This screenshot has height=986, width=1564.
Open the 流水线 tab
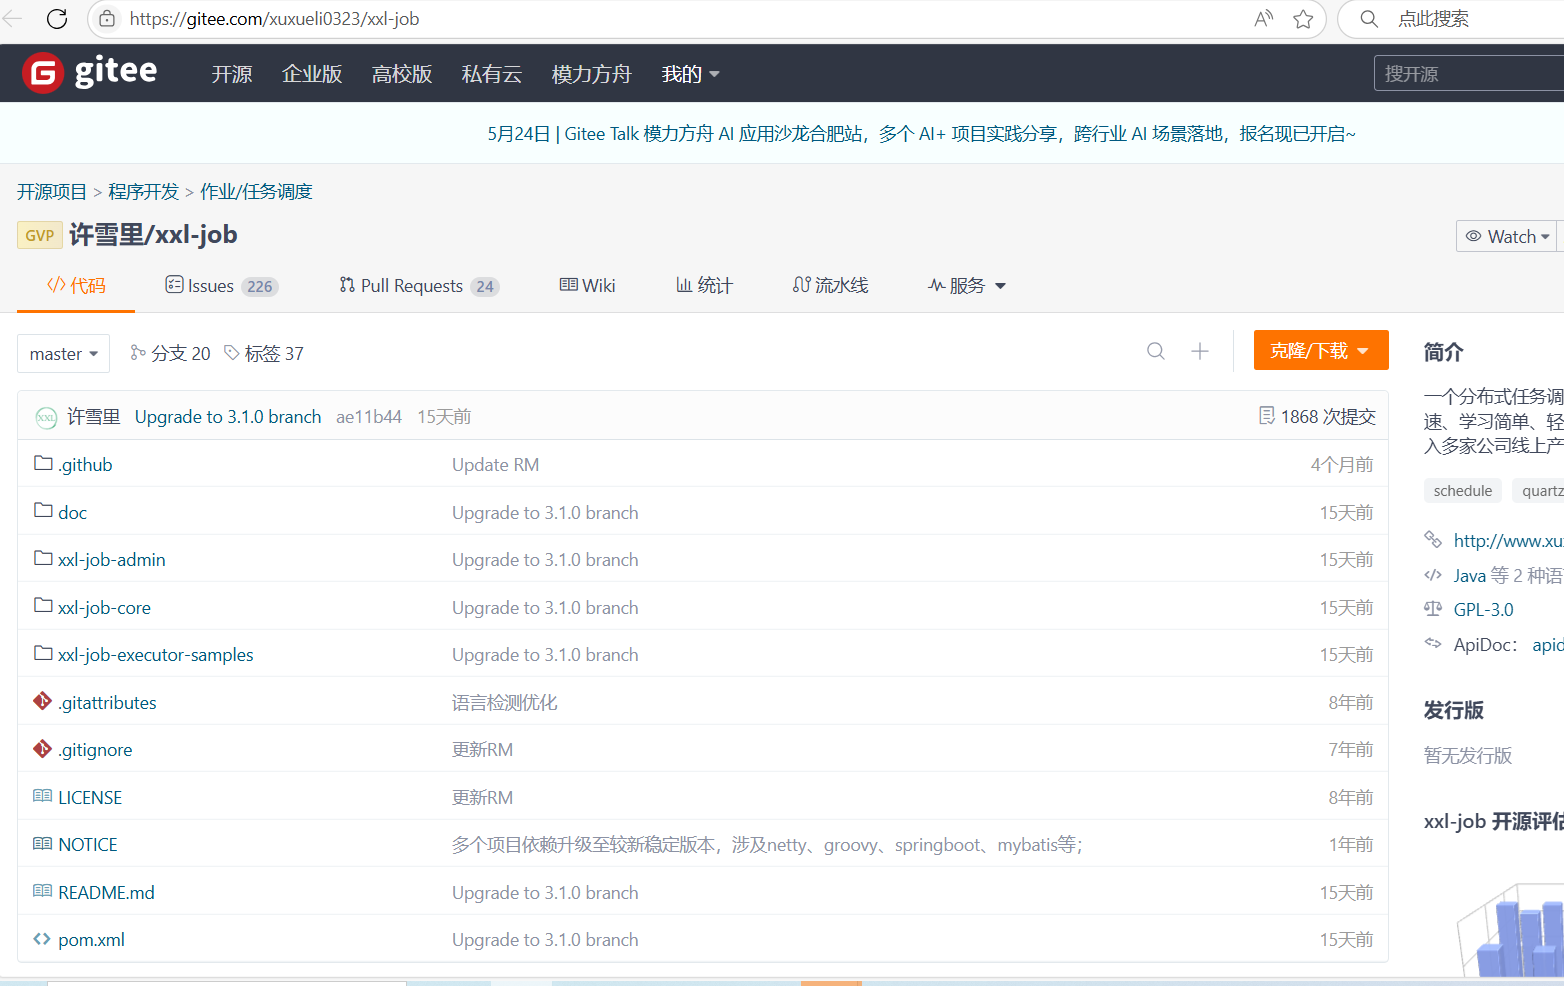pyautogui.click(x=830, y=286)
